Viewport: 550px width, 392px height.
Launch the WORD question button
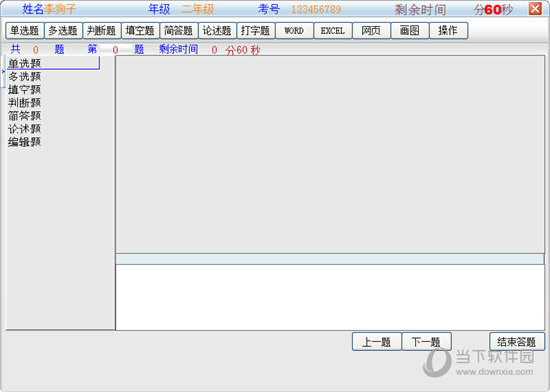point(294,31)
